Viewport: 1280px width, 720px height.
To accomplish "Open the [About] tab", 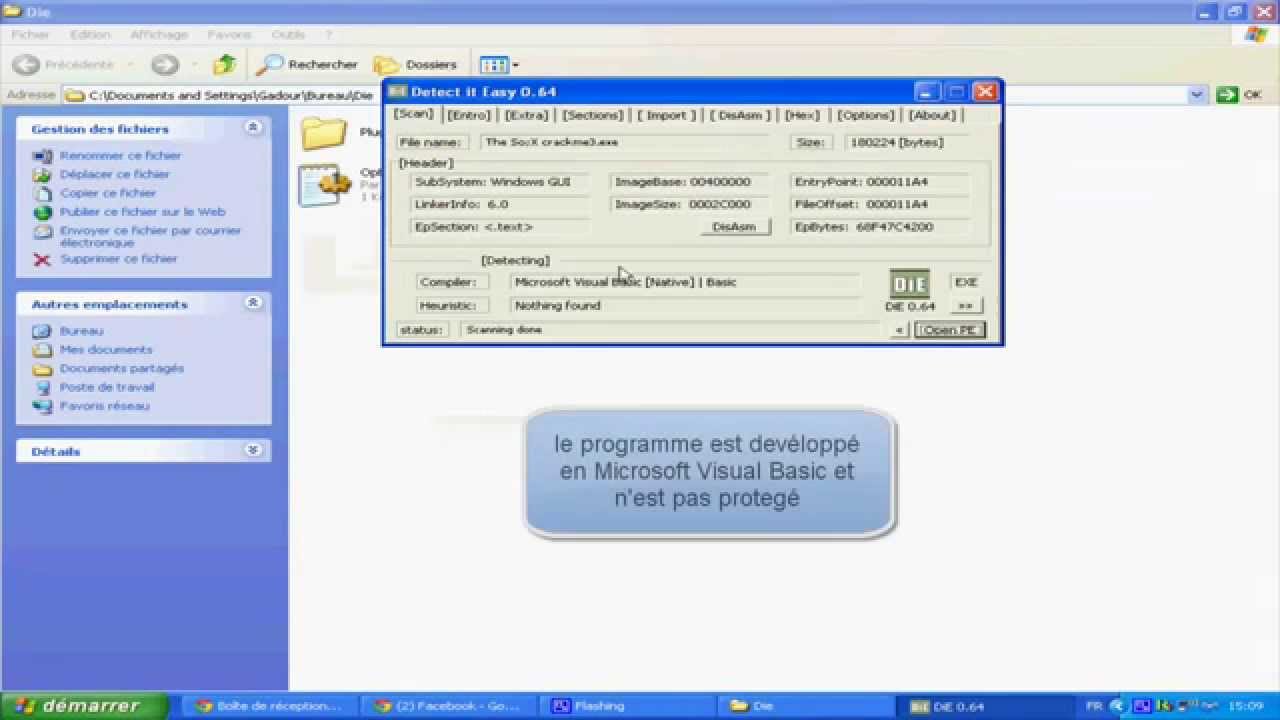I will (932, 115).
